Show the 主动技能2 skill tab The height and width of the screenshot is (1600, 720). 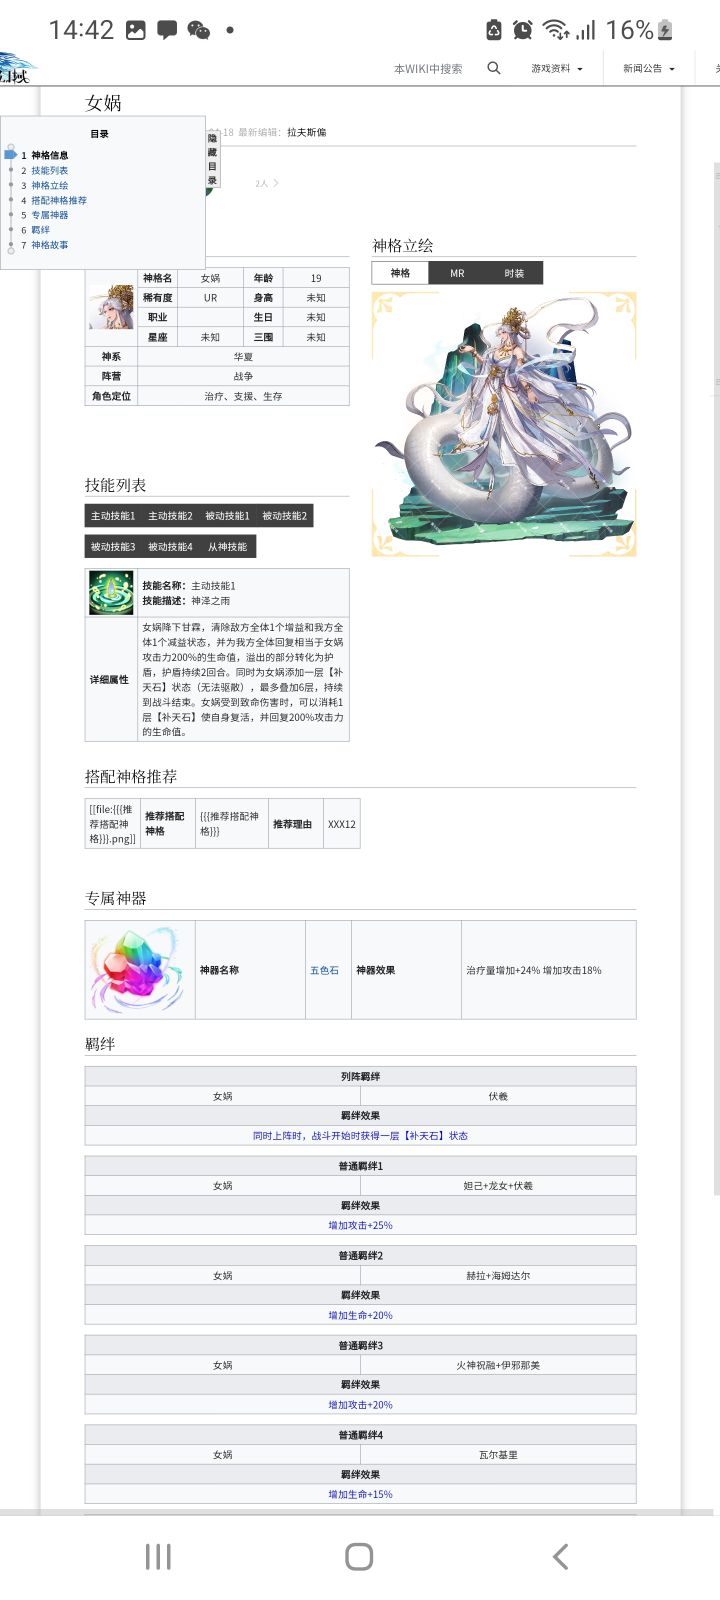point(170,516)
